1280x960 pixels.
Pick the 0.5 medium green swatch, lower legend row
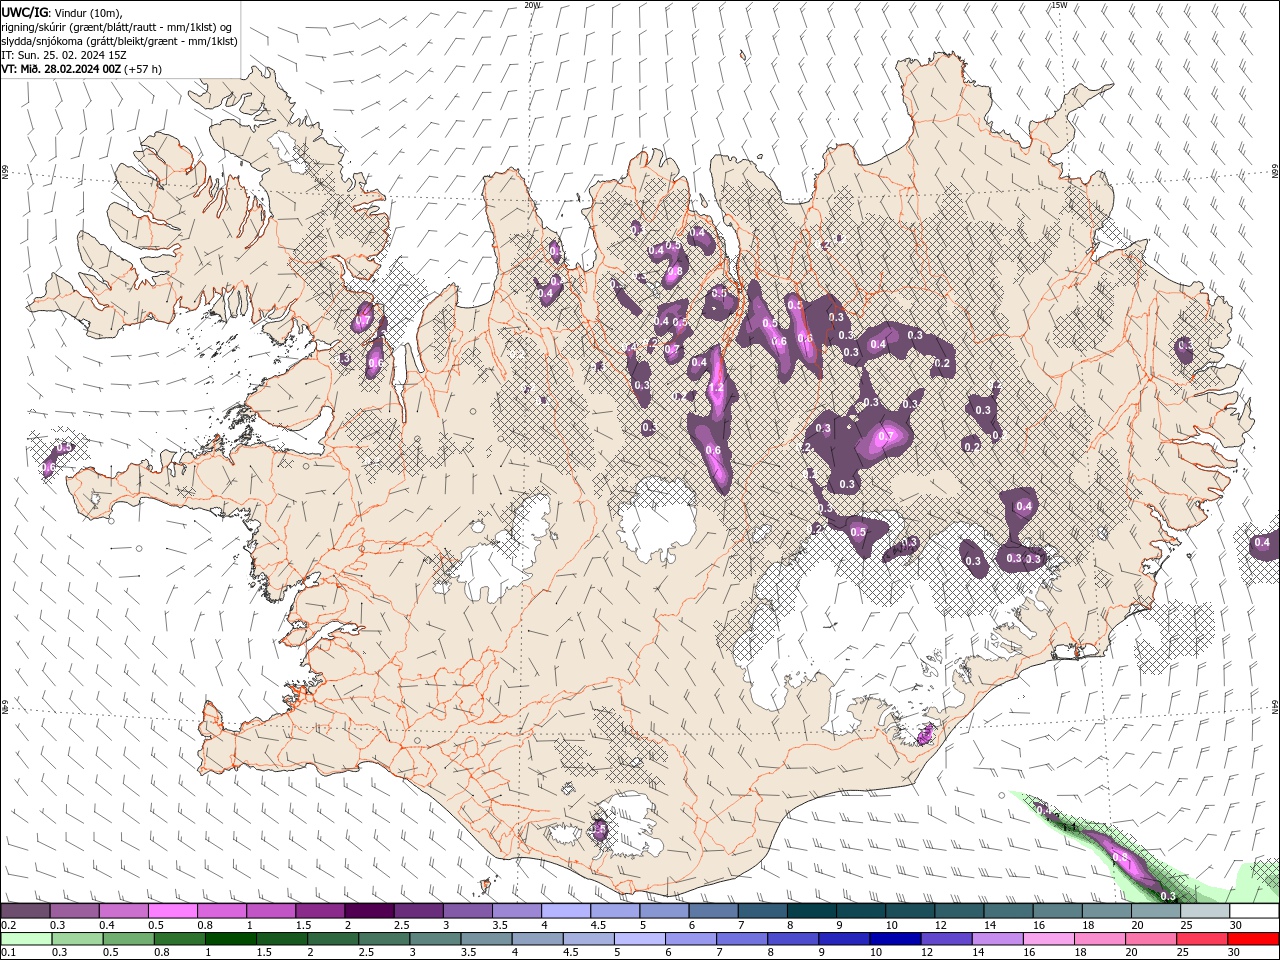point(128,939)
